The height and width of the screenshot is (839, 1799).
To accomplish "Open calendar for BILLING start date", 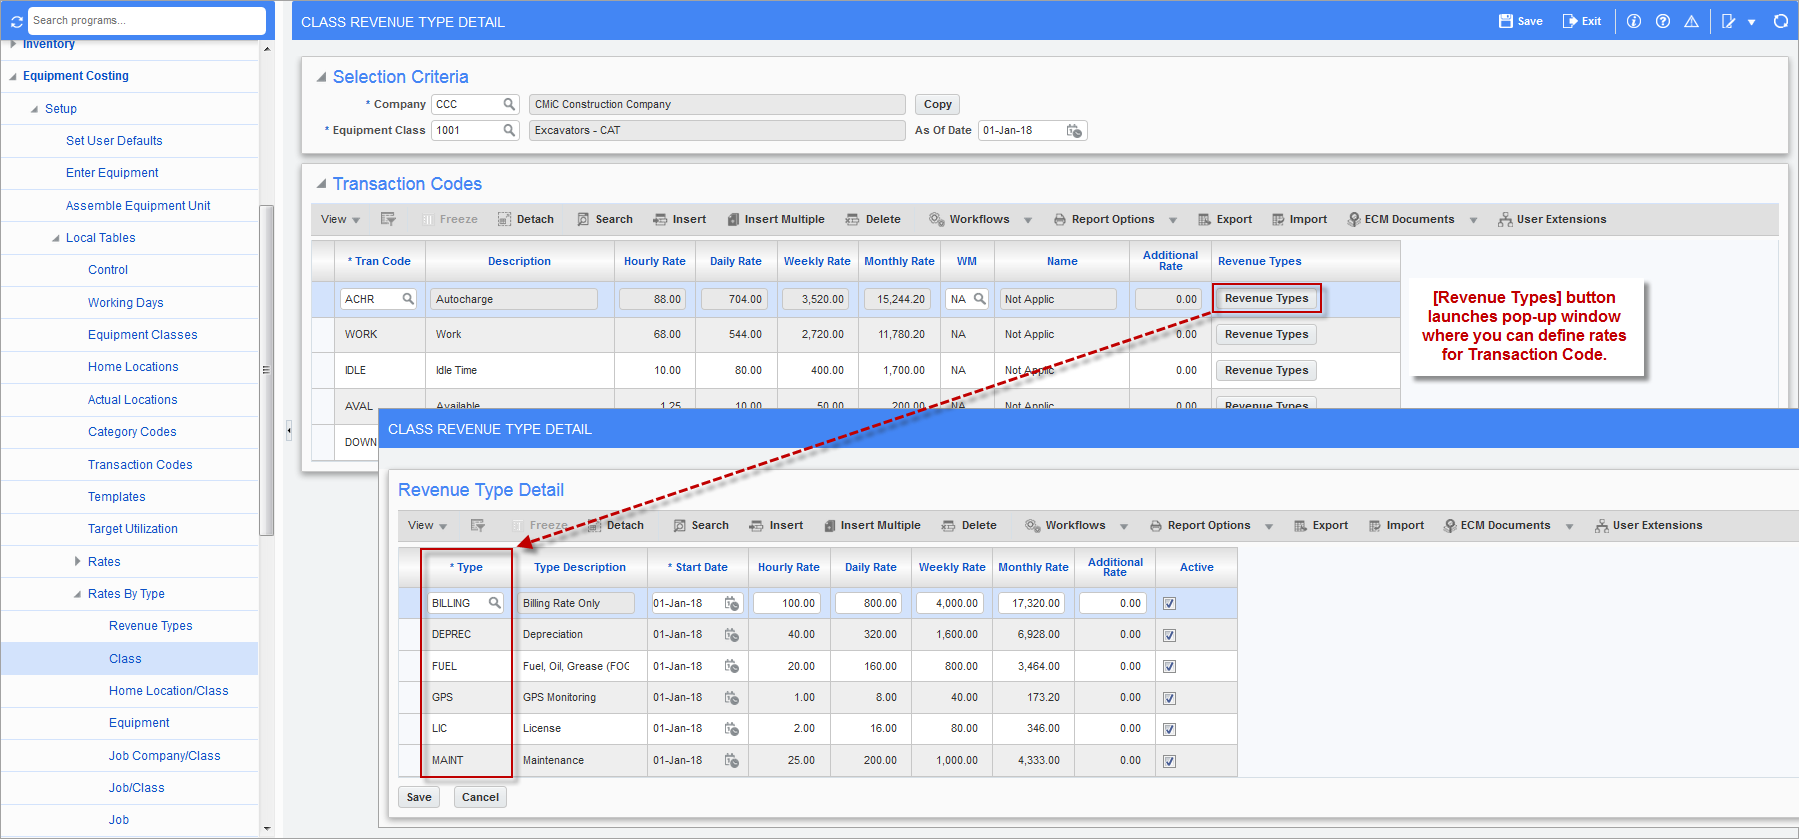I will (732, 604).
